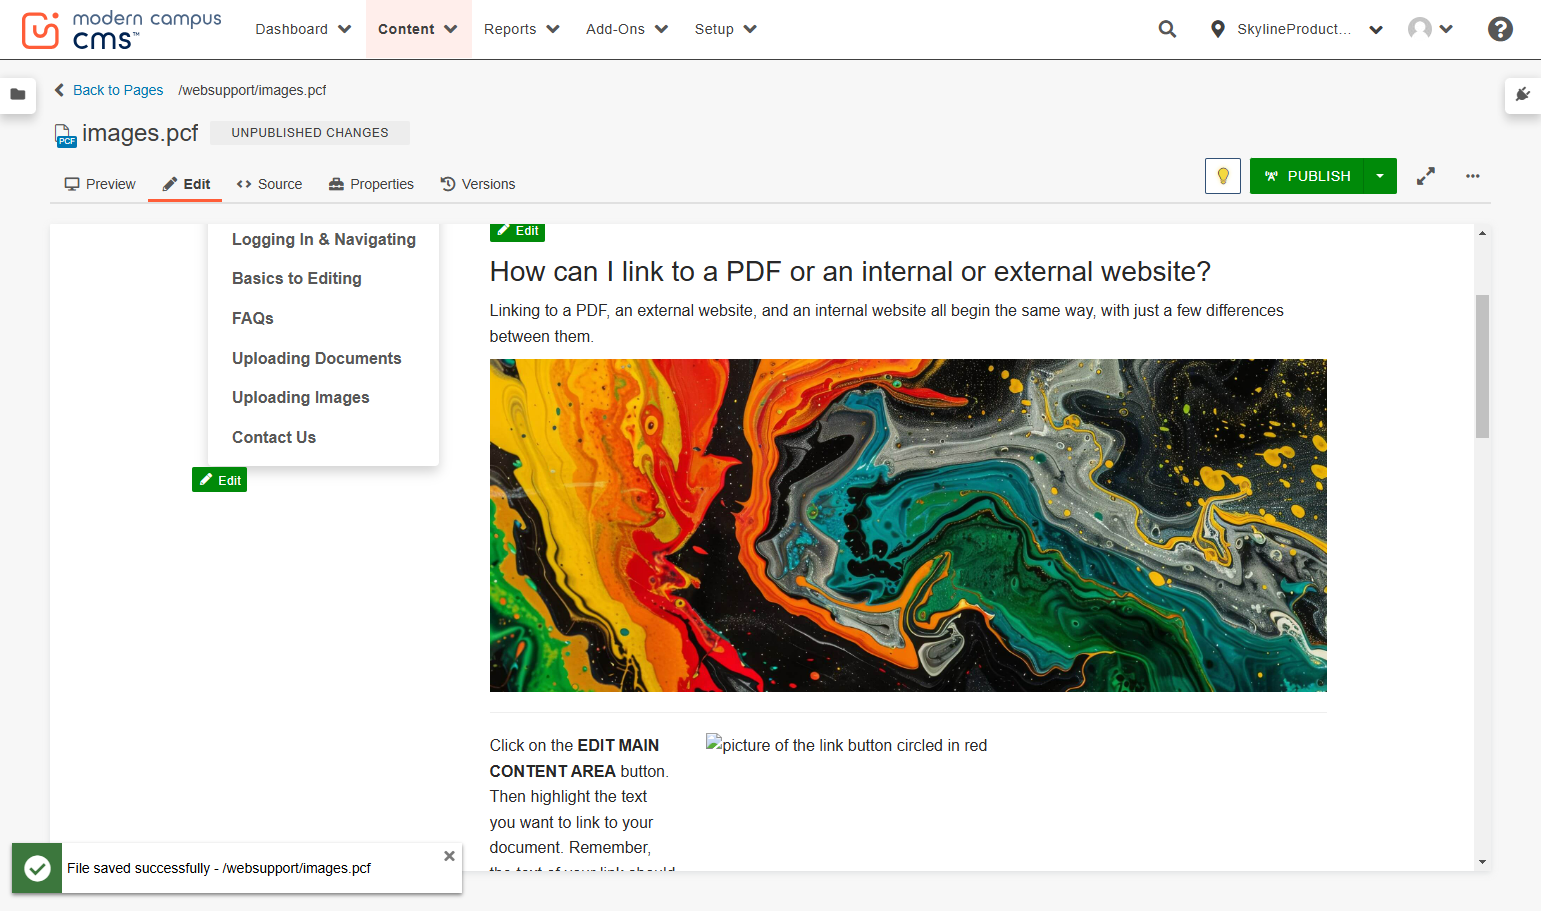Click the colorful abstract paint image
Viewport: 1541px width, 911px height.
(x=908, y=525)
